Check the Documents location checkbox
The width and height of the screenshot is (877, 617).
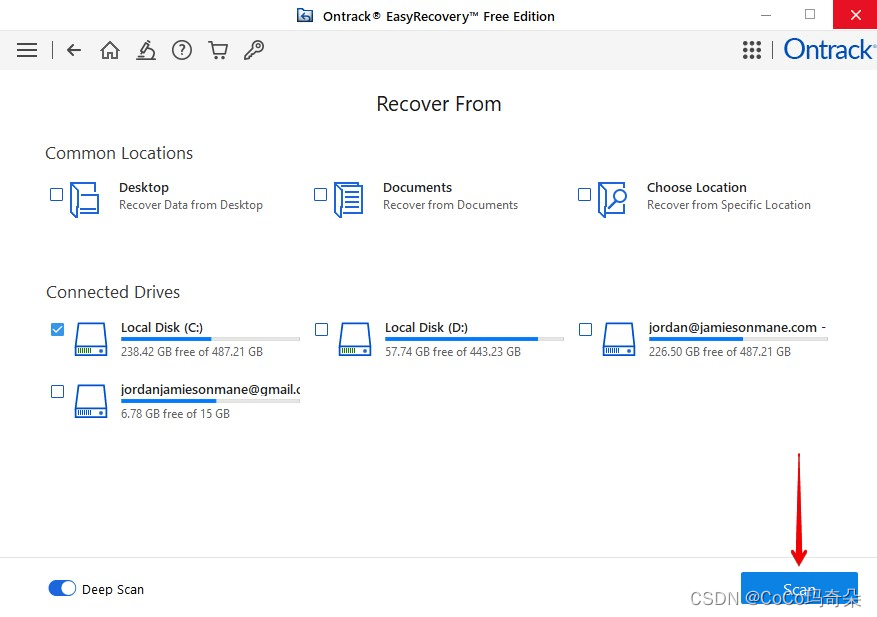click(321, 195)
